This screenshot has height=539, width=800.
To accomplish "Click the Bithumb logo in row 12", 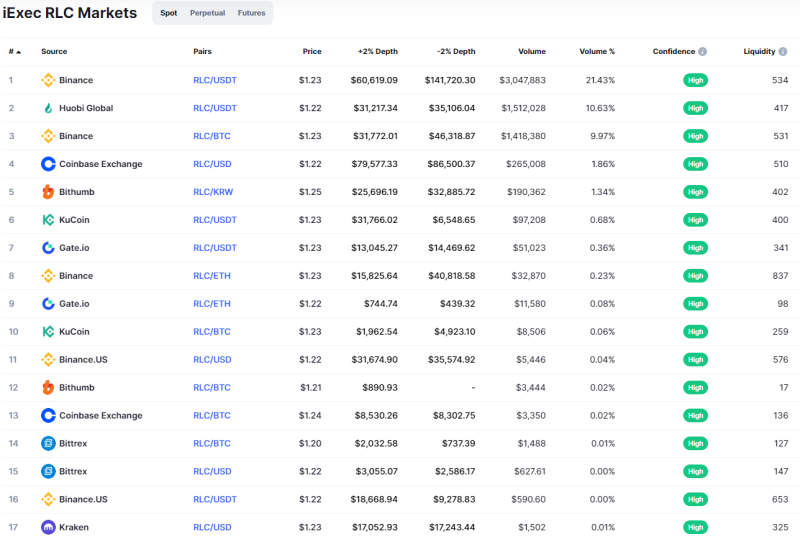I will pyautogui.click(x=48, y=387).
